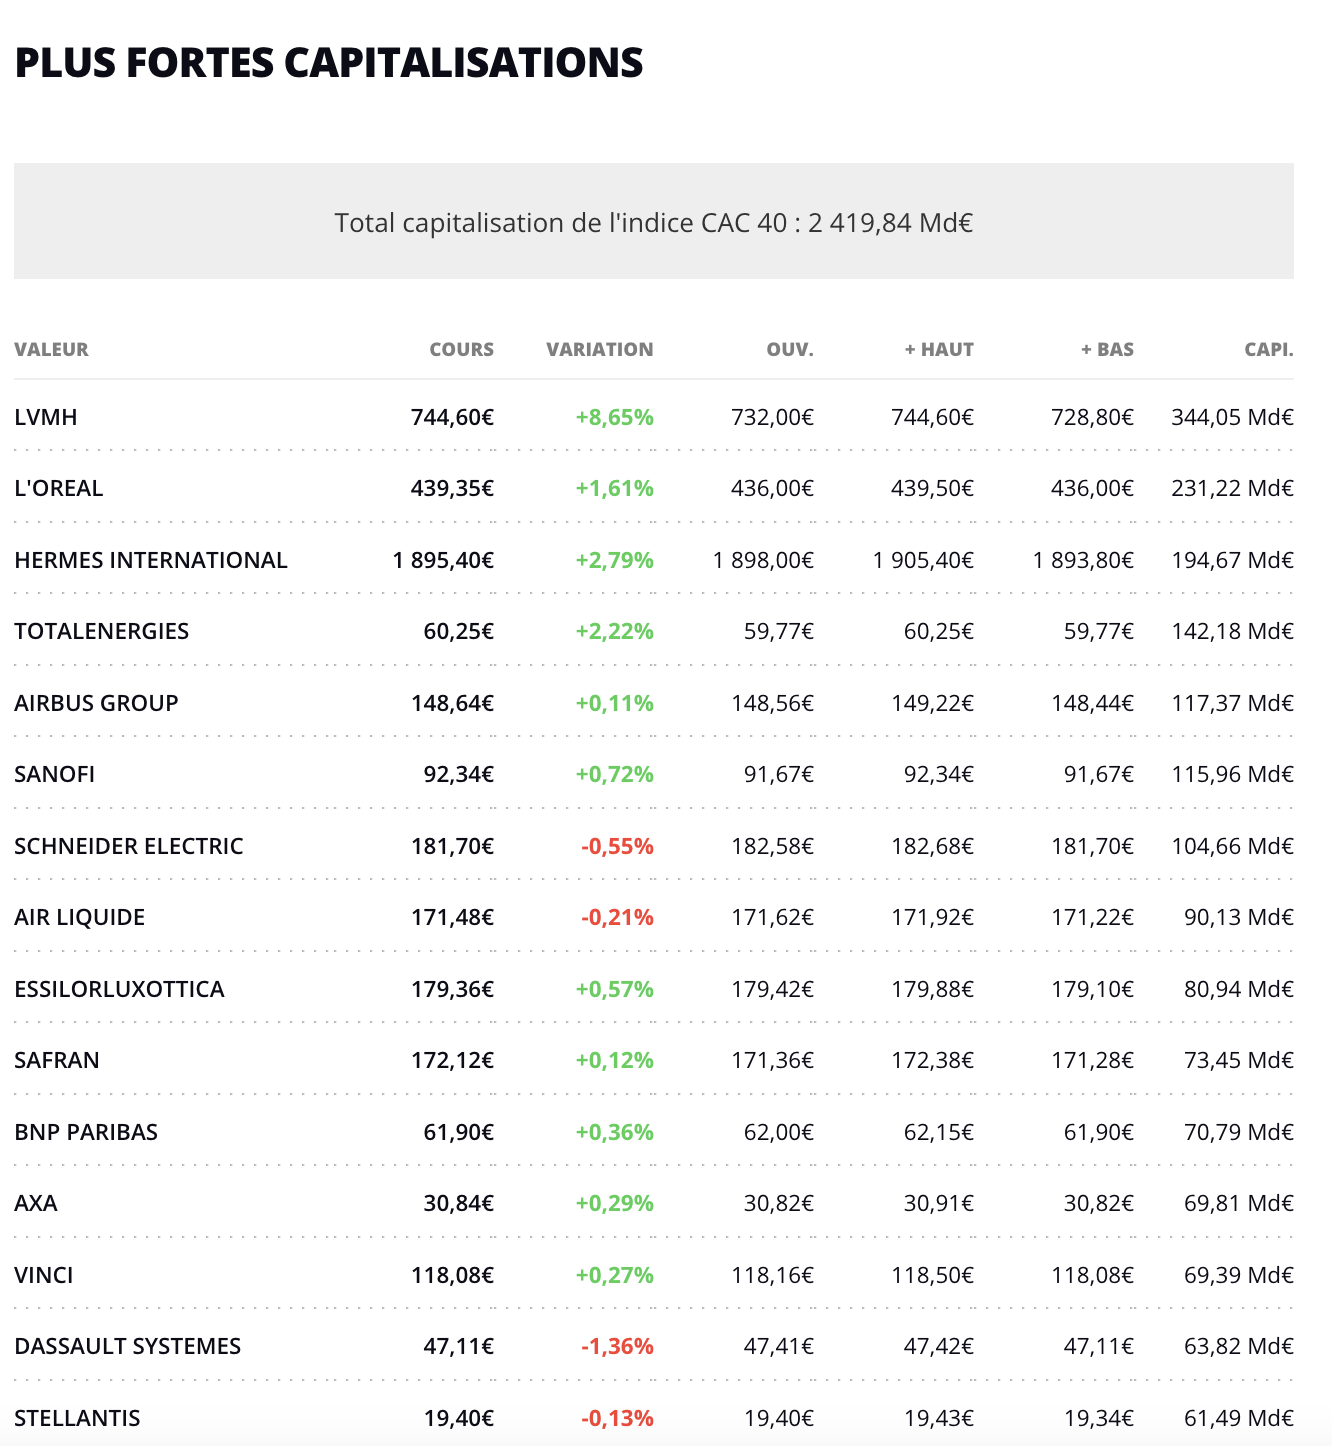
Task: Click the VALEUR column header
Action: tap(52, 350)
